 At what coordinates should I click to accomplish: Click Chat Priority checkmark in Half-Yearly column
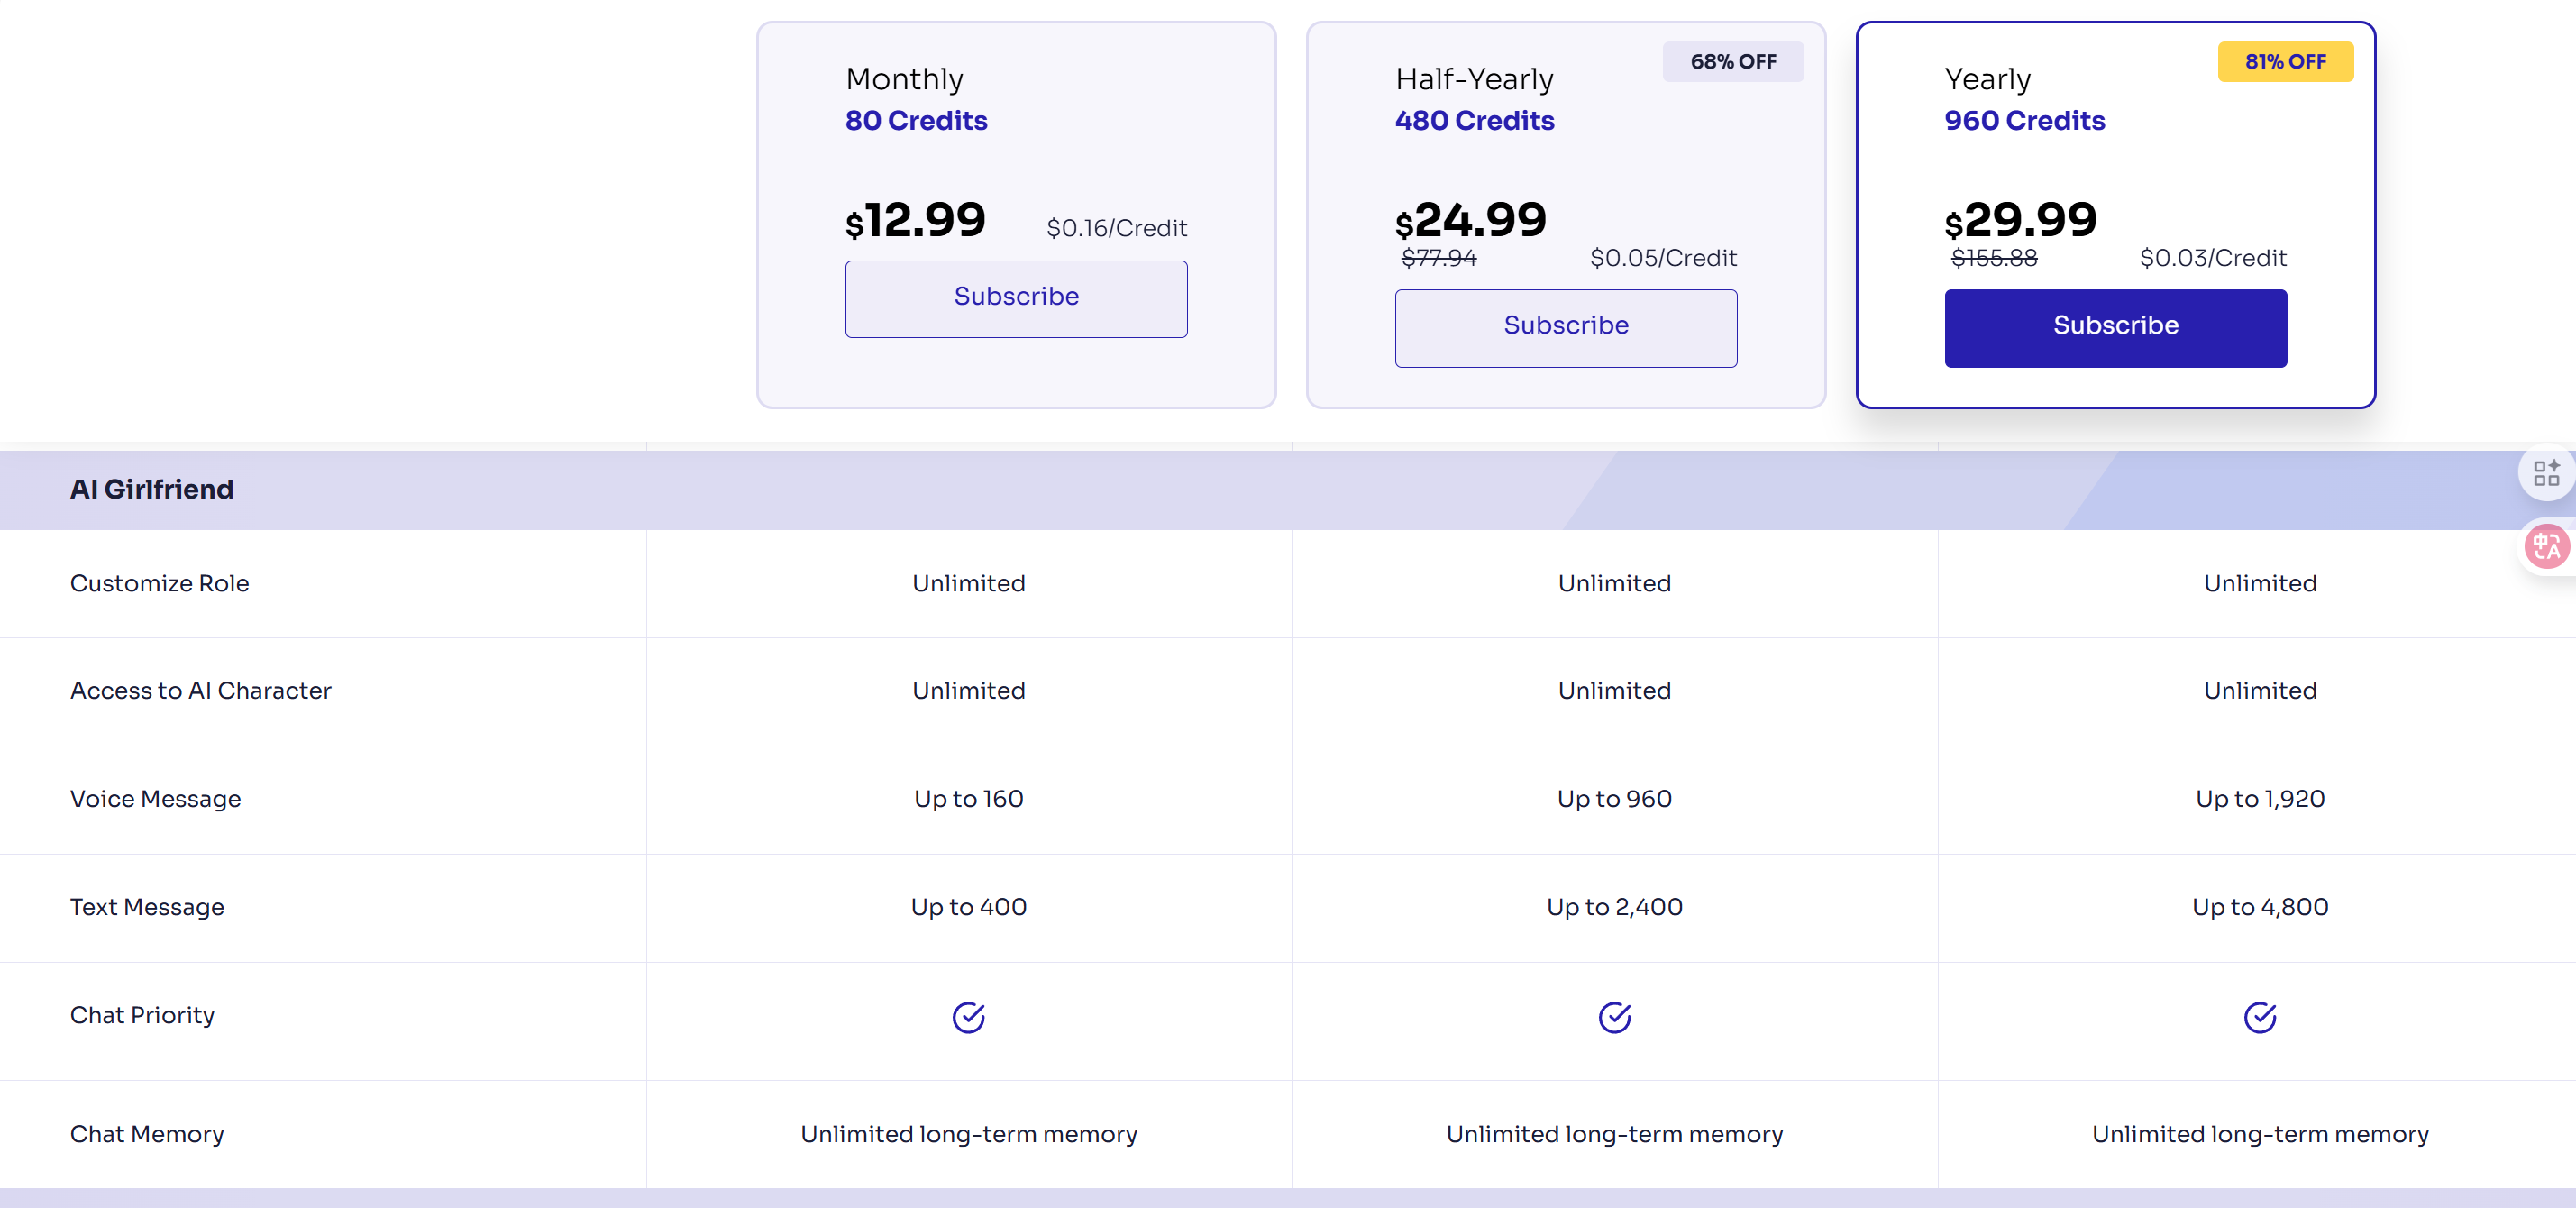coord(1614,1017)
